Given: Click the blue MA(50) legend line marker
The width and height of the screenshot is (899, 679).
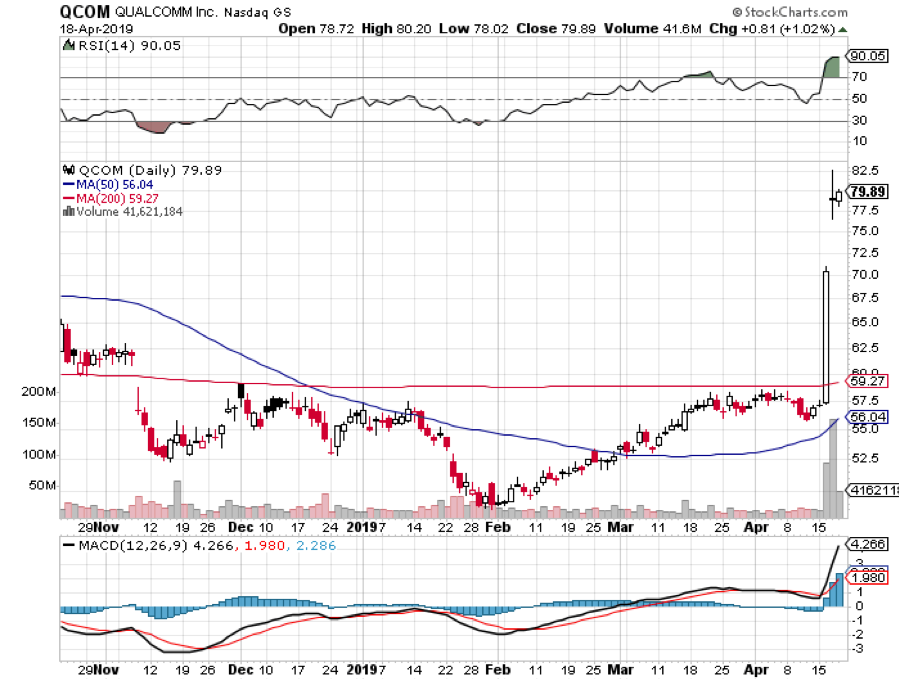Looking at the screenshot, I should click(x=67, y=184).
